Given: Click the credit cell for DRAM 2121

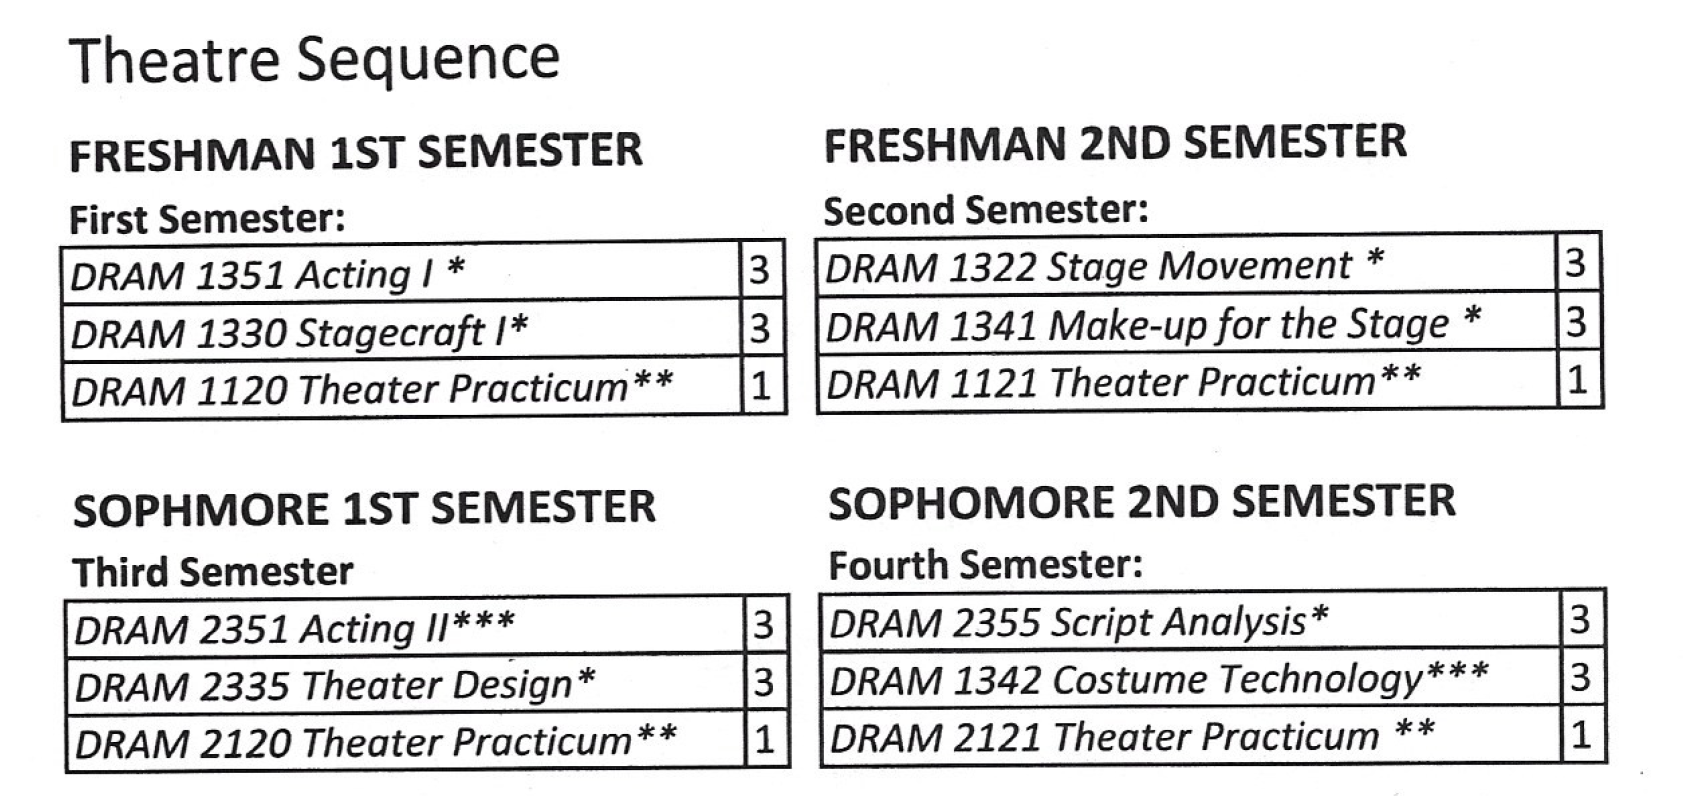Looking at the screenshot, I should [1582, 735].
